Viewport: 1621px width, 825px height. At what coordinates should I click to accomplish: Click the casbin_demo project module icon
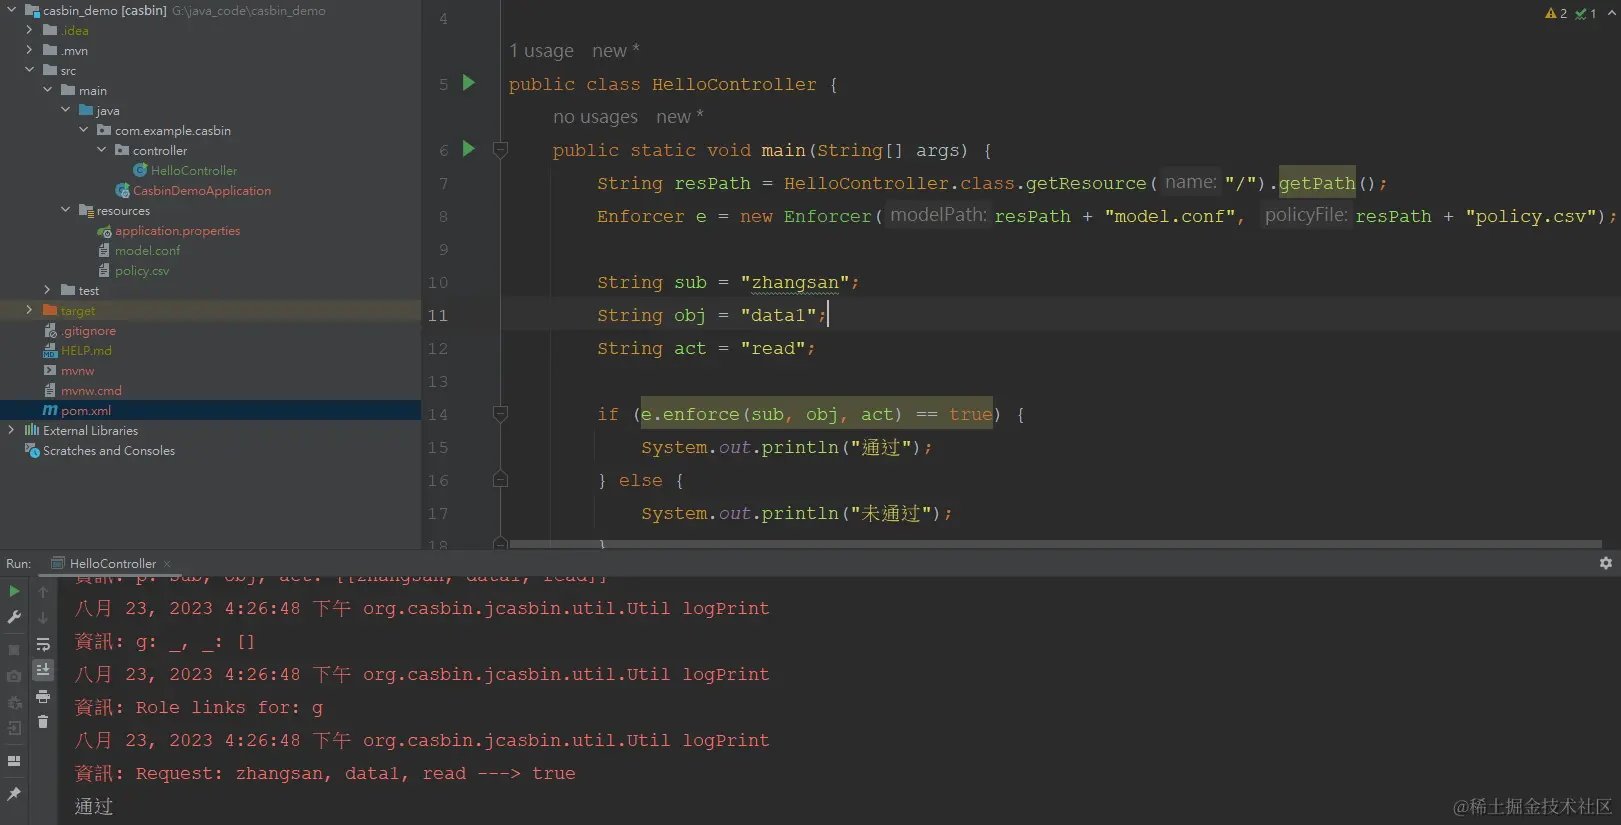point(32,10)
